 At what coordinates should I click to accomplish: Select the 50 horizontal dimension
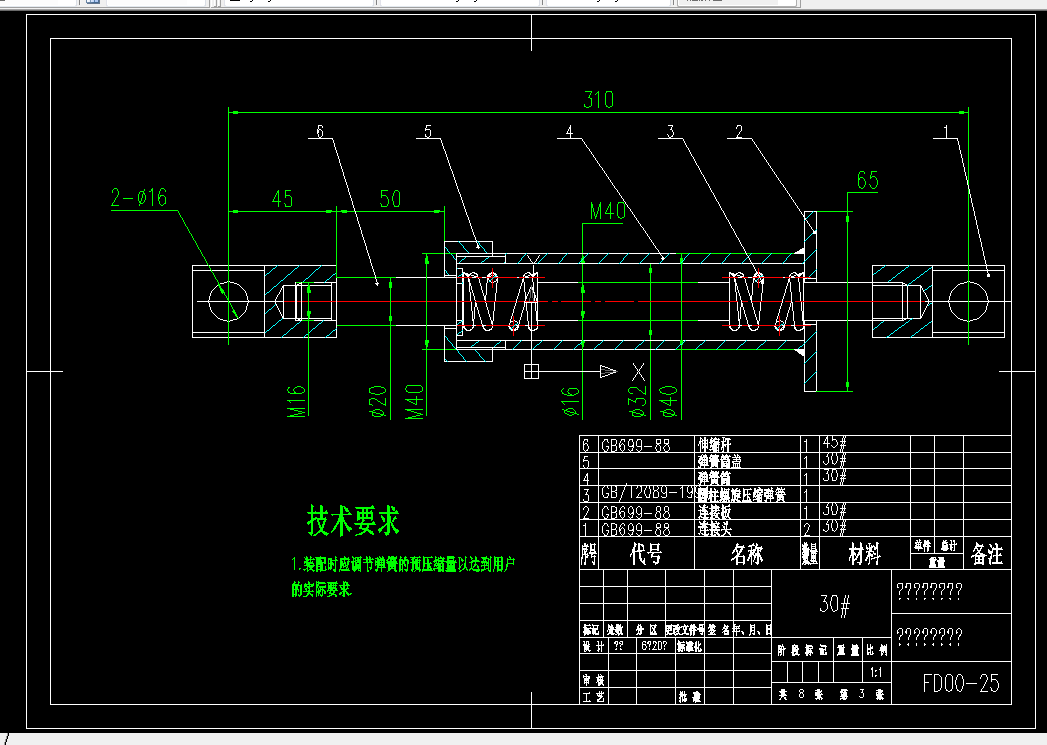pyautogui.click(x=390, y=199)
